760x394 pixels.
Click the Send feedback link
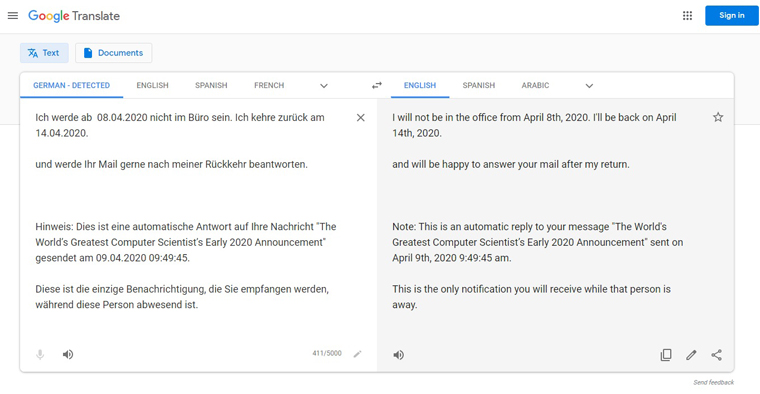coord(713,382)
